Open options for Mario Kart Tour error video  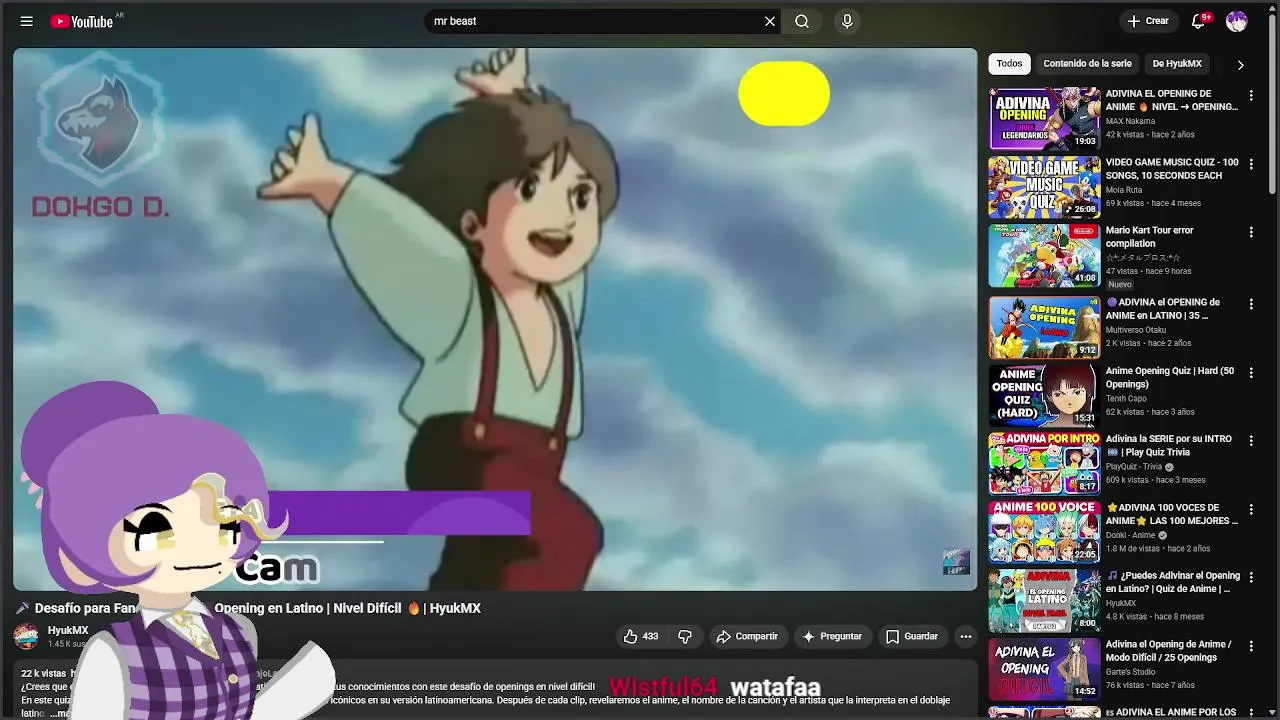[1251, 232]
